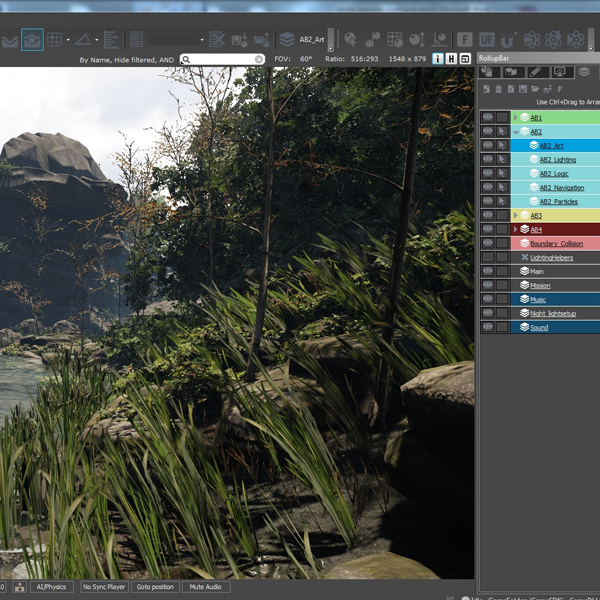Open the Display settings tab in RollupBar
The width and height of the screenshot is (600, 600).
561,72
